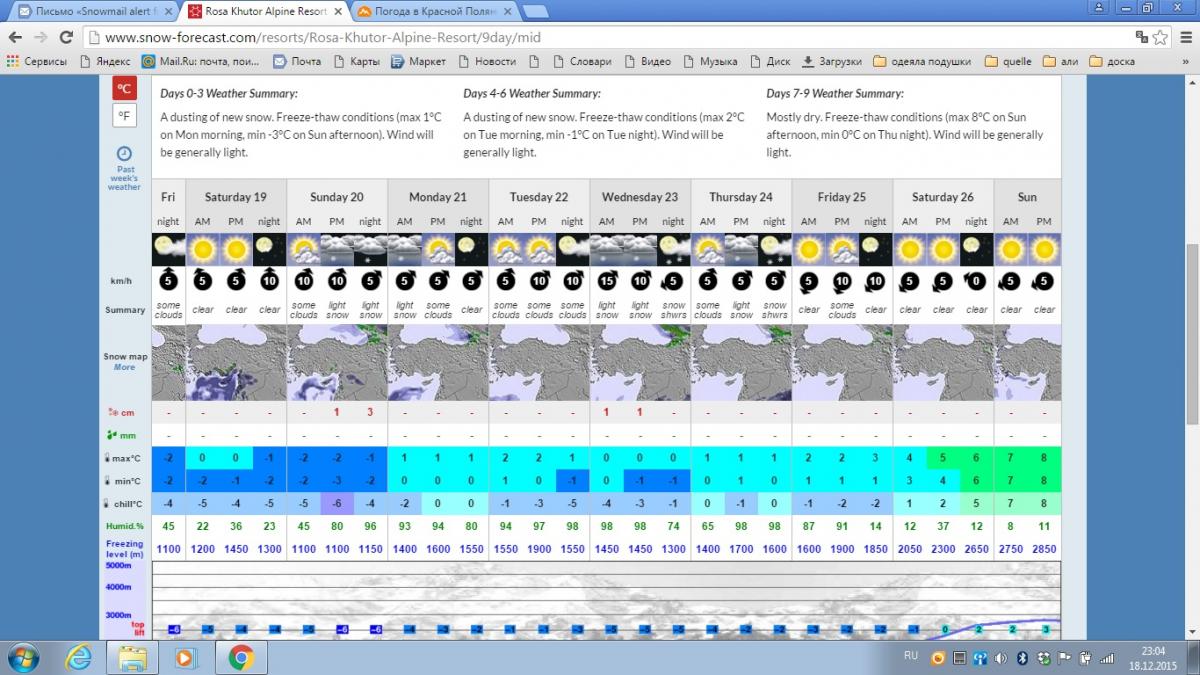
Task: Click the browser Forward arrow
Action: 41,37
